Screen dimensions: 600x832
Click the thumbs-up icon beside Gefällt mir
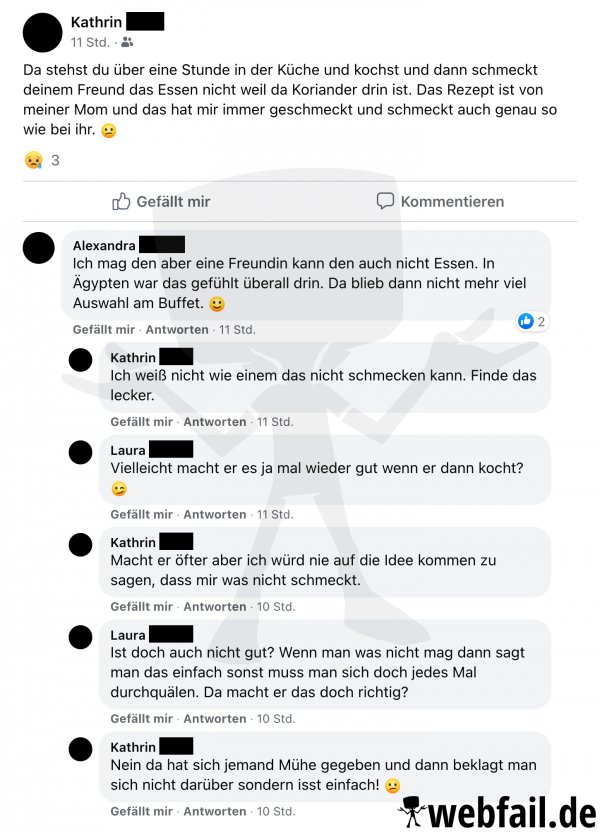coord(121,201)
